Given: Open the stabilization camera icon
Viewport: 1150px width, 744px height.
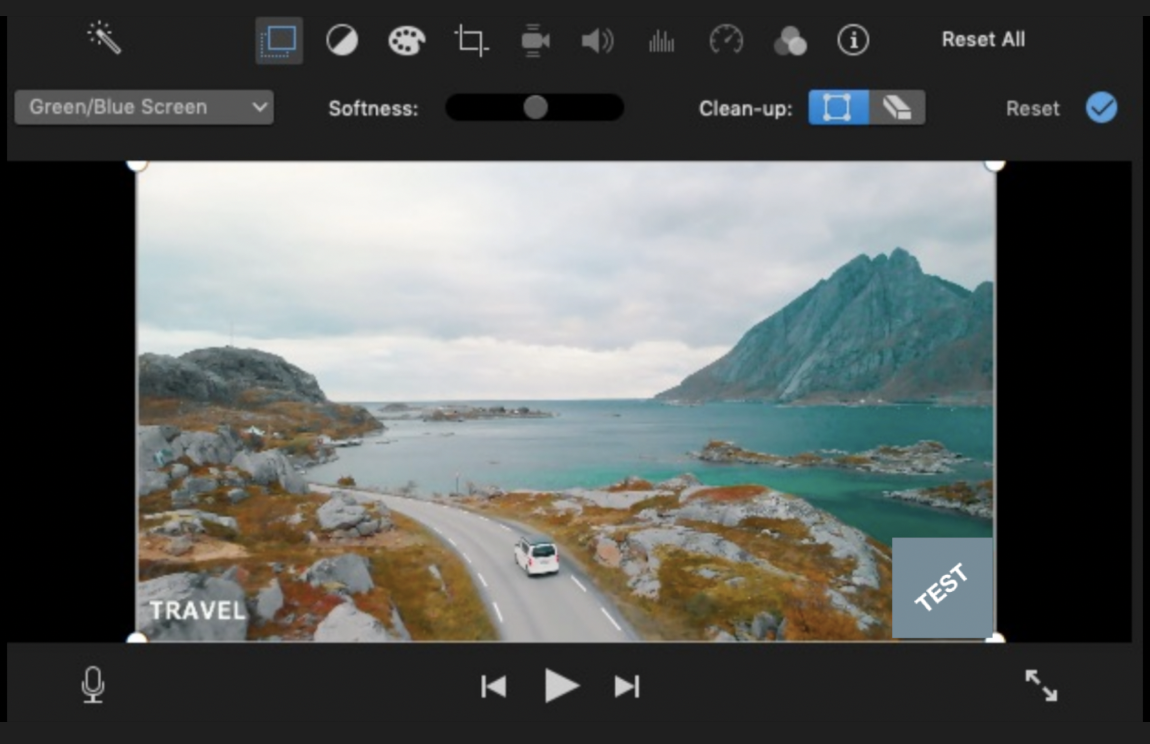Looking at the screenshot, I should tap(535, 40).
